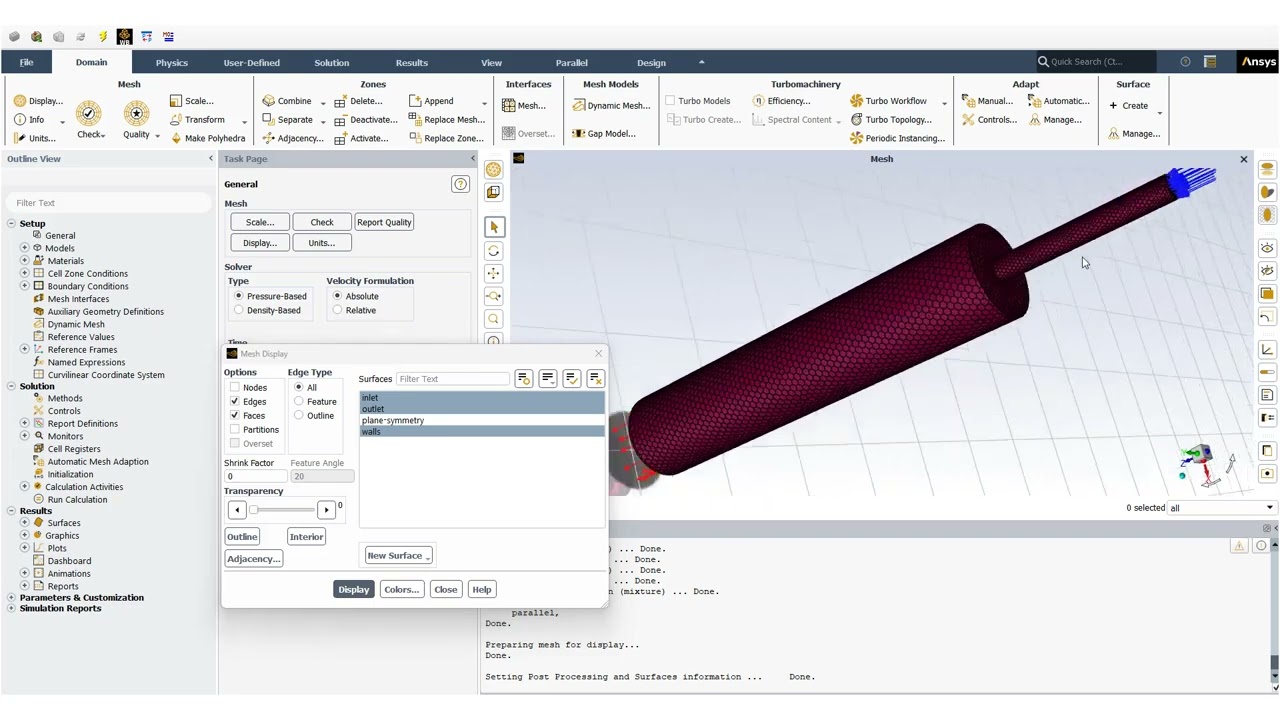
Task: Click the Colors button in Mesh Display
Action: [401, 590]
